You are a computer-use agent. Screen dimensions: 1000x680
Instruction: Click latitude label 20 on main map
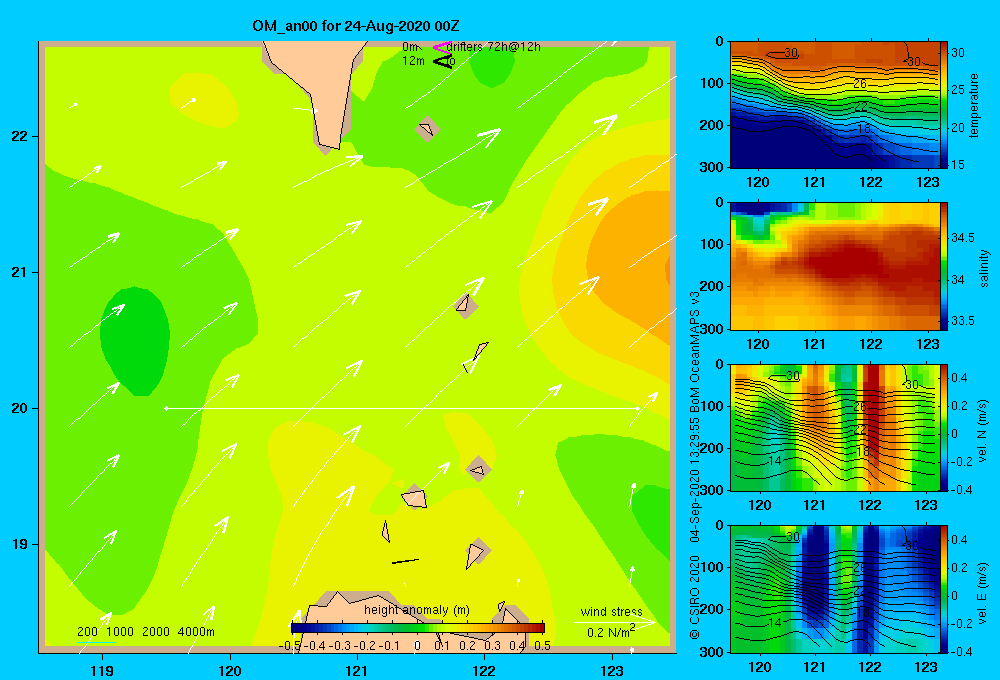(20, 408)
